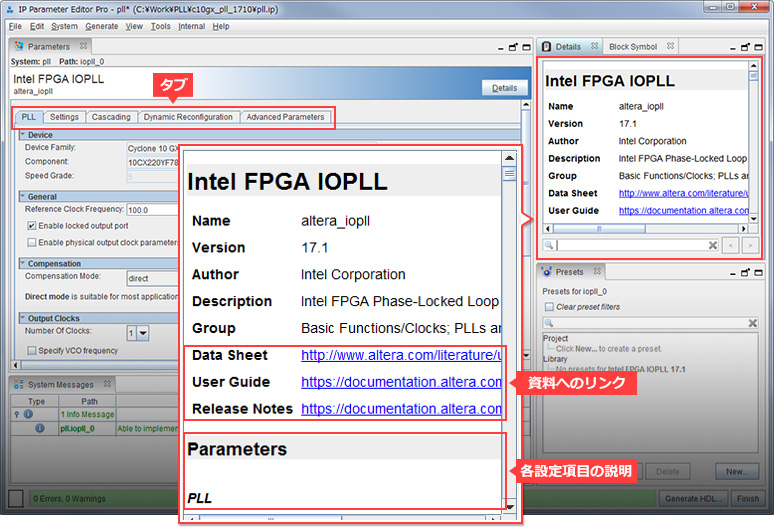The height and width of the screenshot is (527, 774).
Task: Click the Finish button
Action: [748, 498]
